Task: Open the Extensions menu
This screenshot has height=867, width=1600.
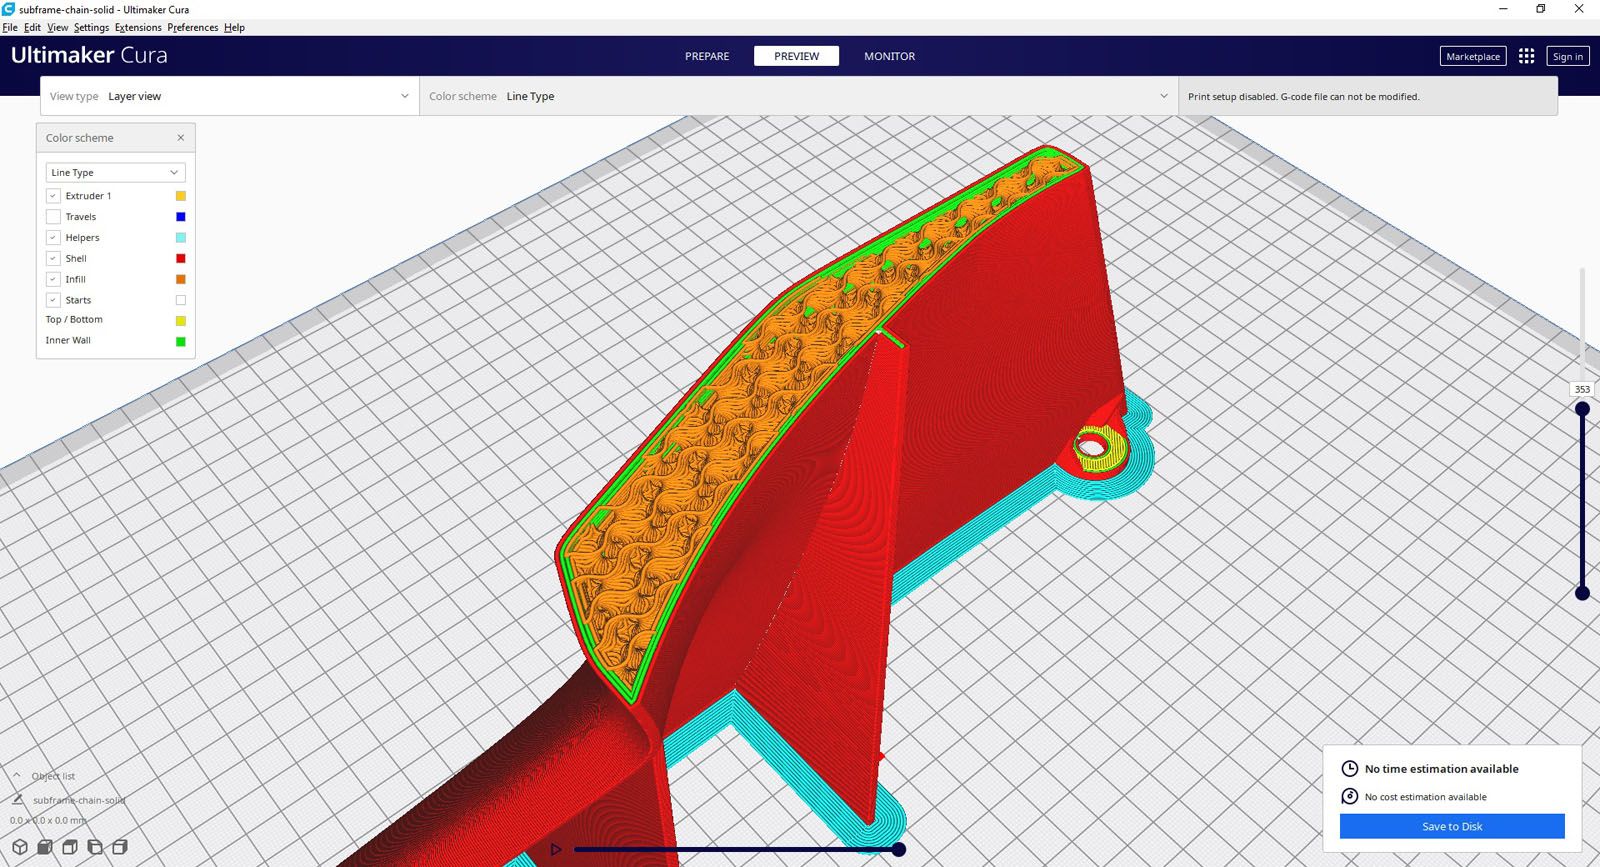Action: [138, 27]
